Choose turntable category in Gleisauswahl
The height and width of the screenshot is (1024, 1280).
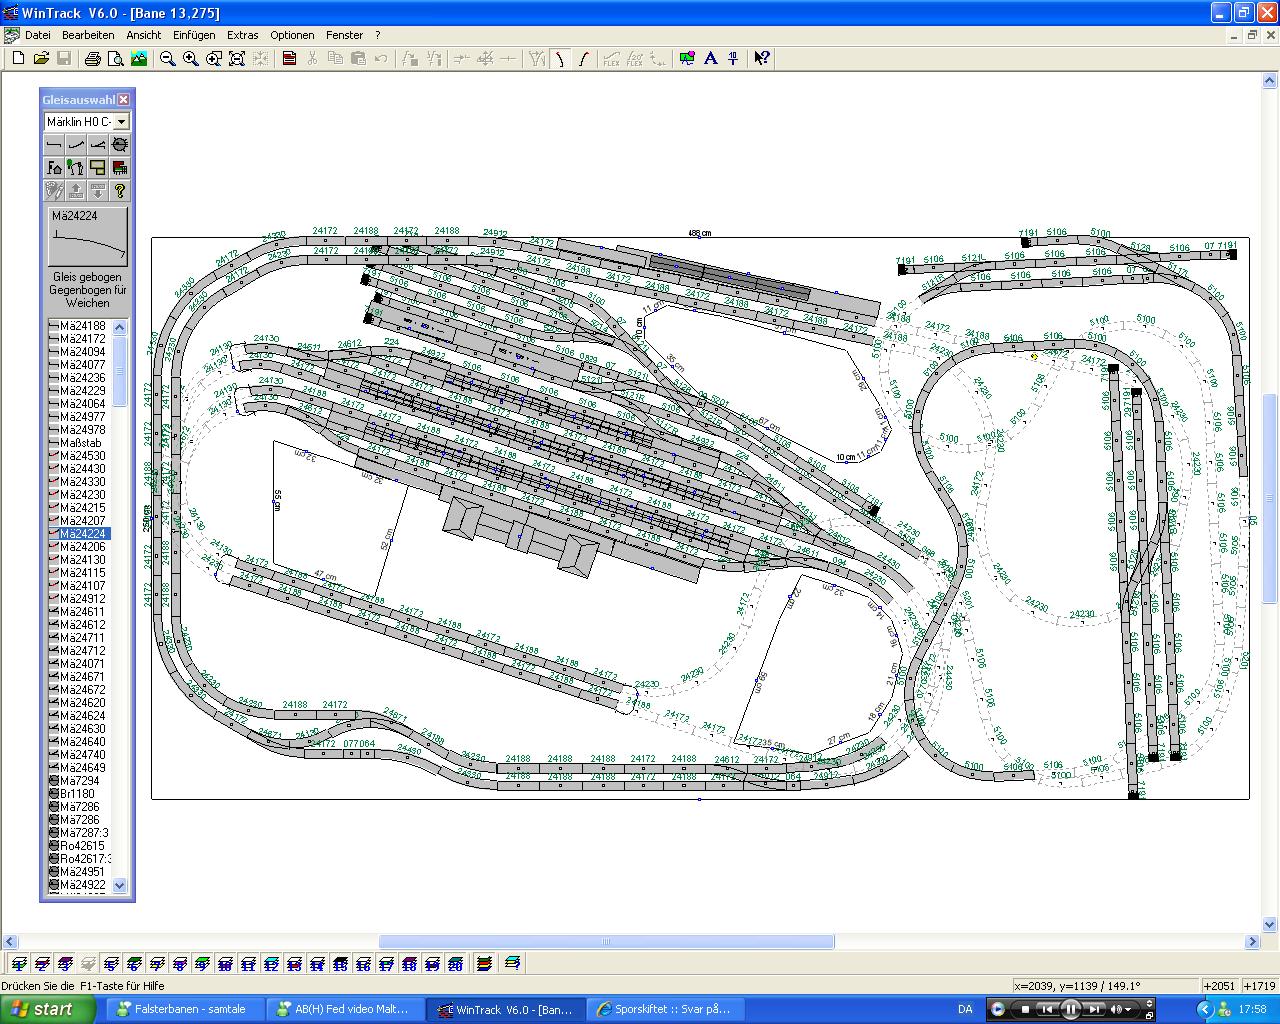coord(120,145)
